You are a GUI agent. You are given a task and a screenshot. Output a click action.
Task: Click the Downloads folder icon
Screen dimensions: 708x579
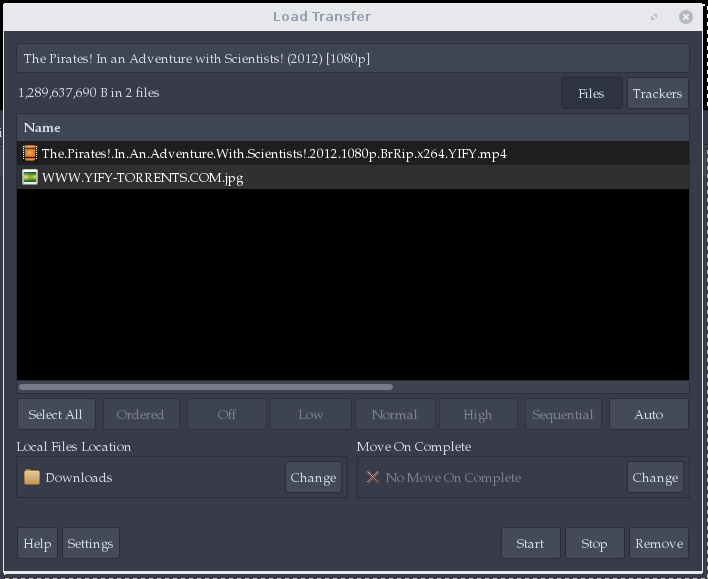click(32, 477)
